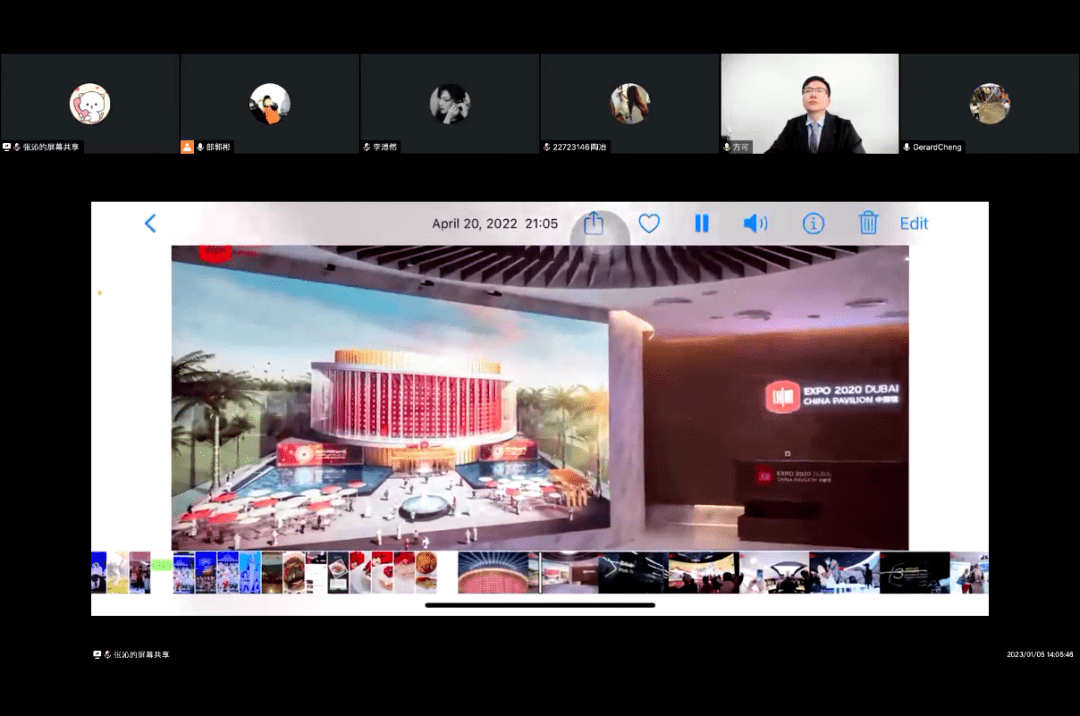This screenshot has width=1080, height=716.
Task: Select the curved screen crowd thumbnail
Action: click(x=703, y=572)
